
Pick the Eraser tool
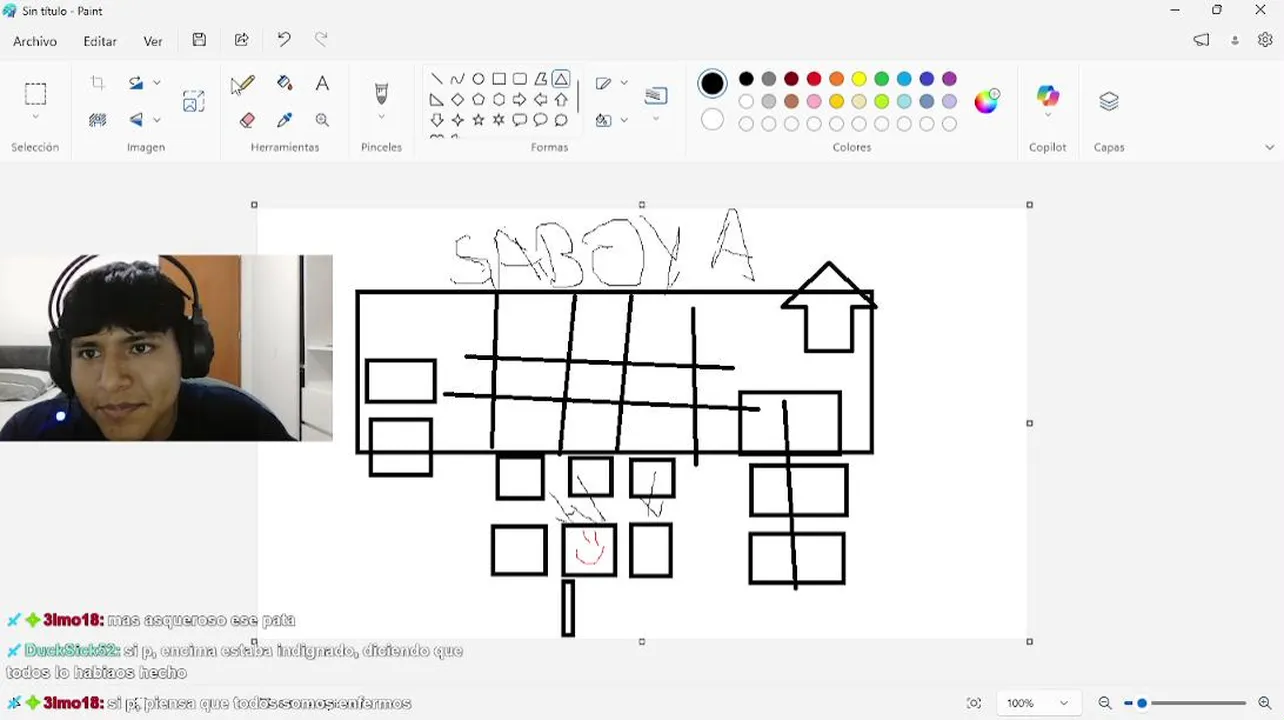(x=247, y=120)
